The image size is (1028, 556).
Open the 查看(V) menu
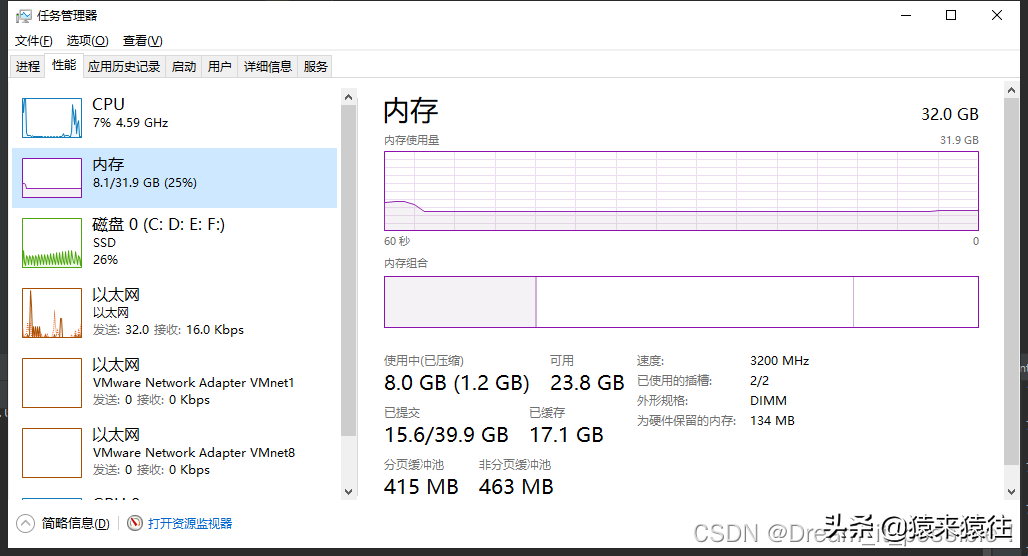142,41
